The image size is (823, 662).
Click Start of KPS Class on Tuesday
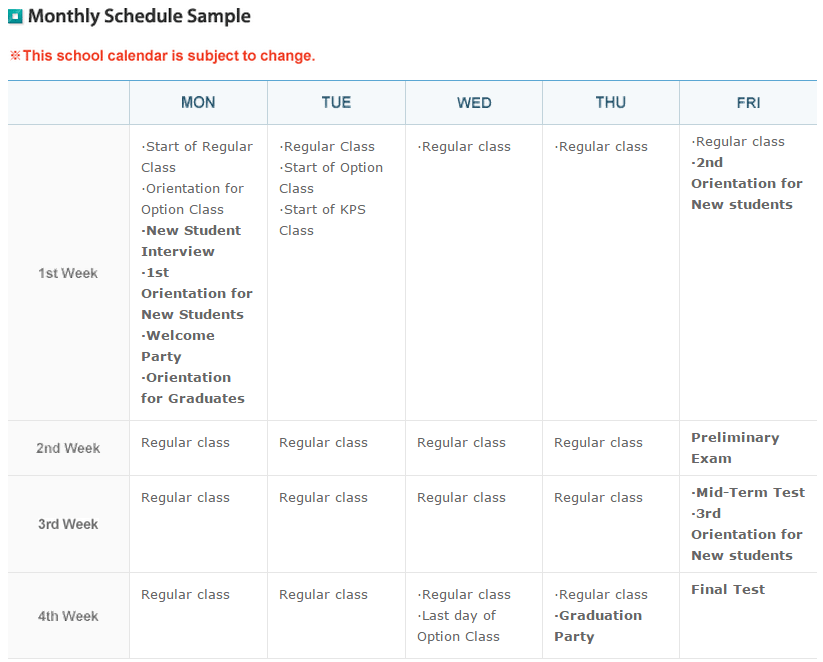pos(322,220)
